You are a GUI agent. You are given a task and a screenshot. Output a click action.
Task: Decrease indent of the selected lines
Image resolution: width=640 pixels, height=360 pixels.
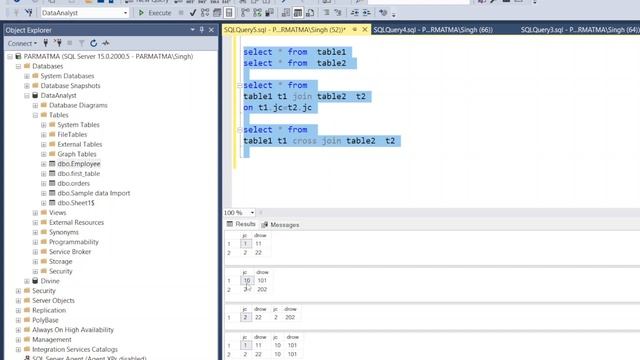[354, 13]
